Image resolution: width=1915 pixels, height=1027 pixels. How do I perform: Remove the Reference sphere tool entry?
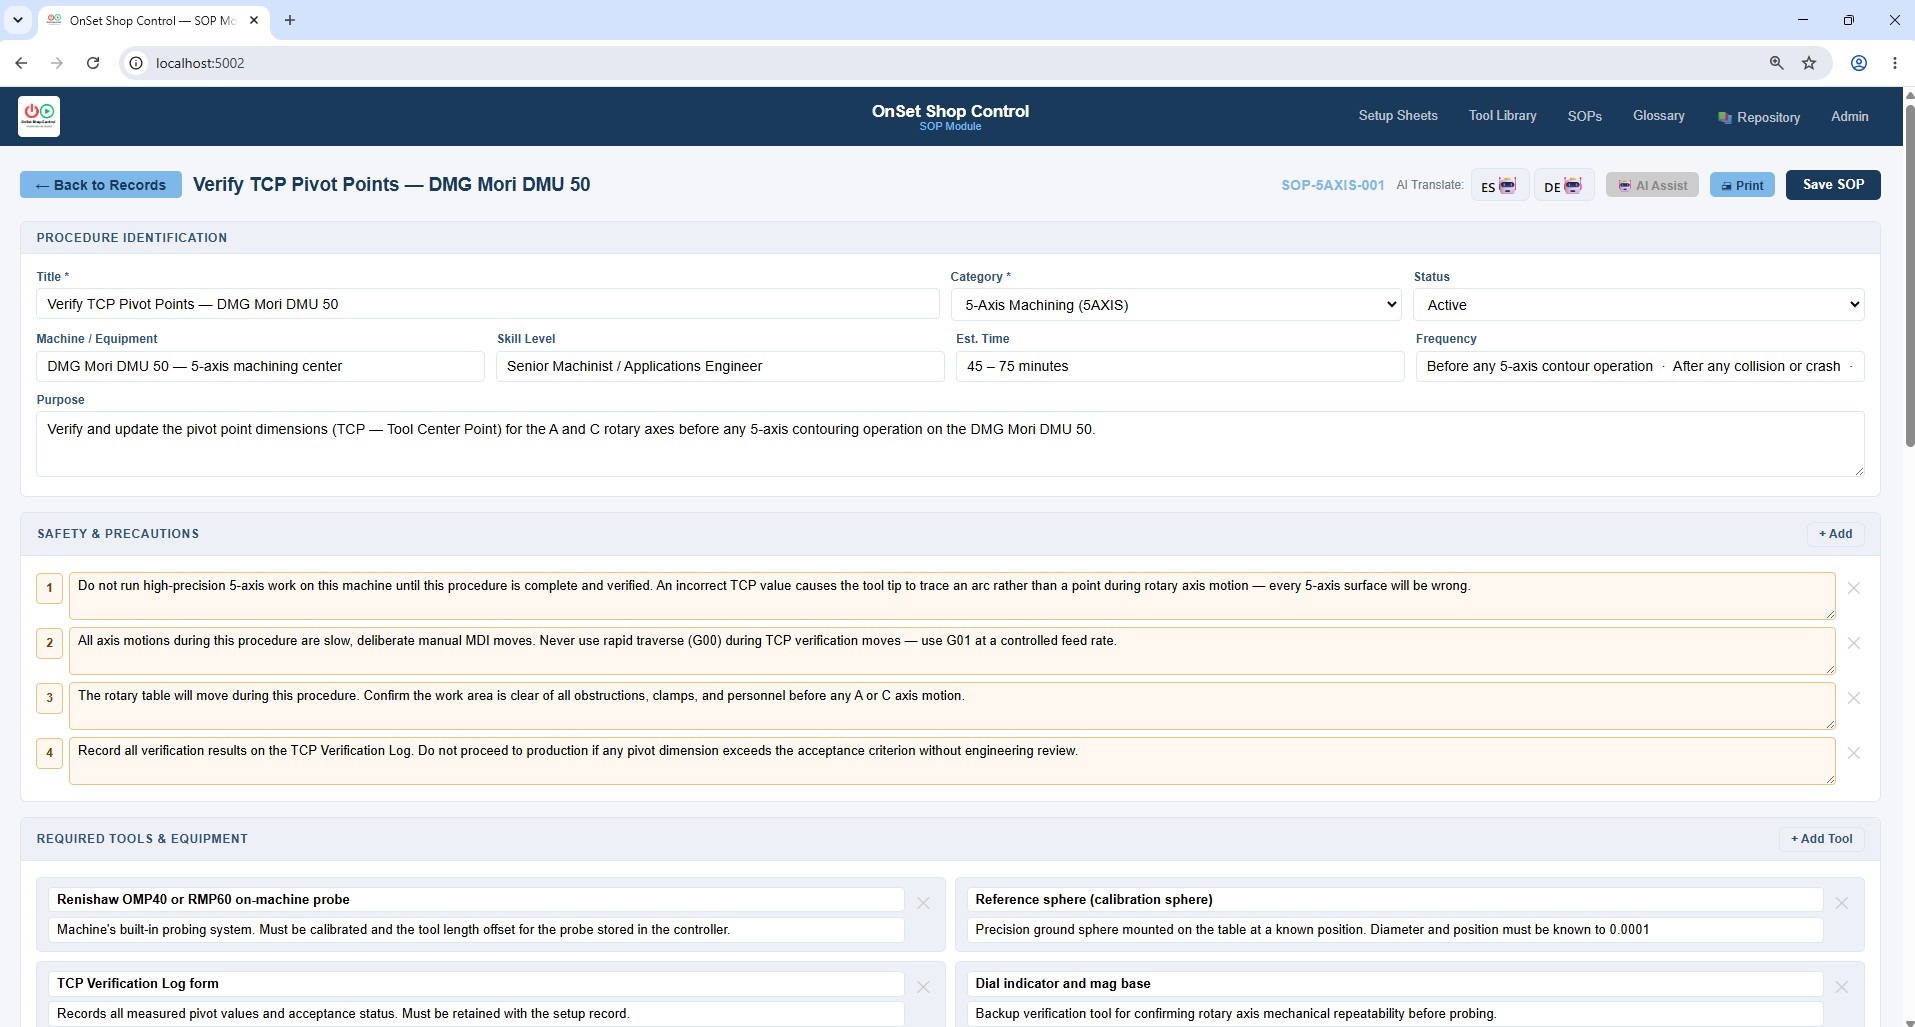pyautogui.click(x=1841, y=903)
